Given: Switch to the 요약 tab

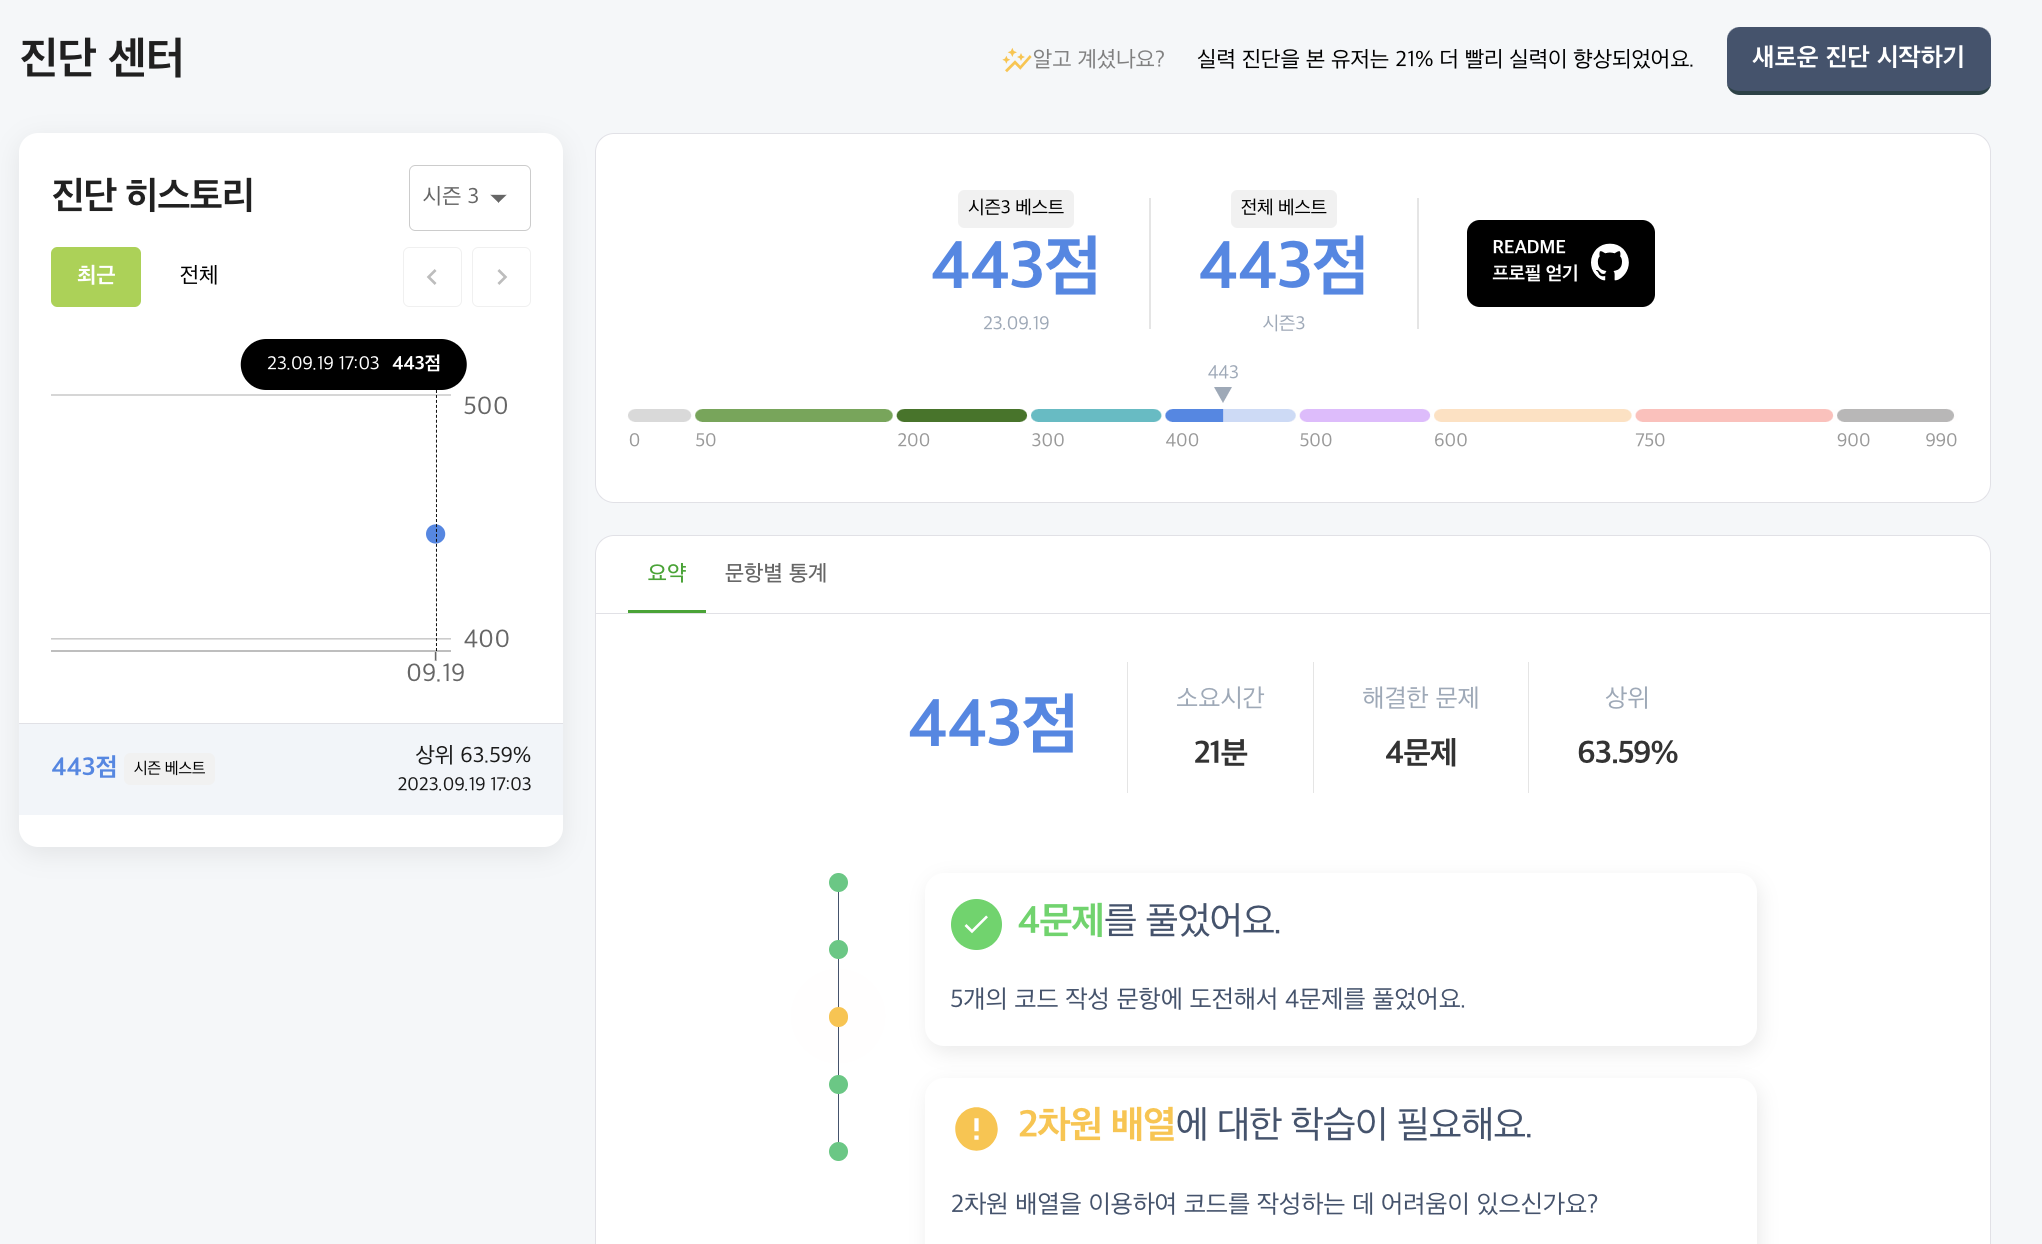Looking at the screenshot, I should click(x=666, y=573).
